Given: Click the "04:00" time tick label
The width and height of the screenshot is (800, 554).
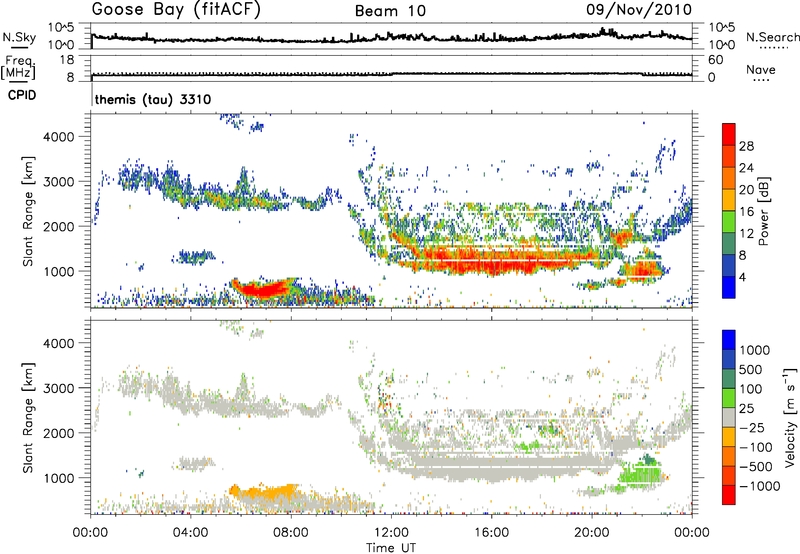Looking at the screenshot, I should click(x=190, y=533).
